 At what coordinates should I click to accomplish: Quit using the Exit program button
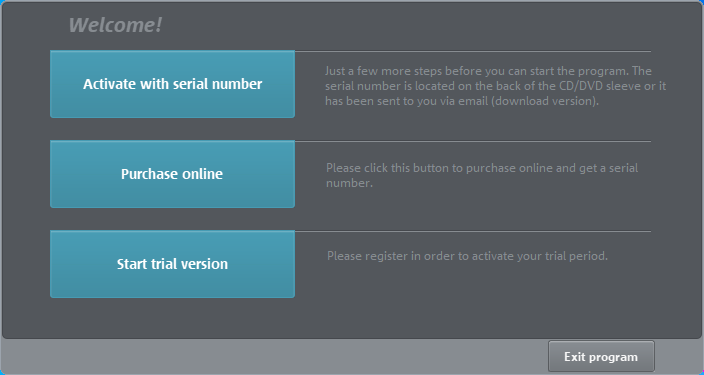point(601,357)
